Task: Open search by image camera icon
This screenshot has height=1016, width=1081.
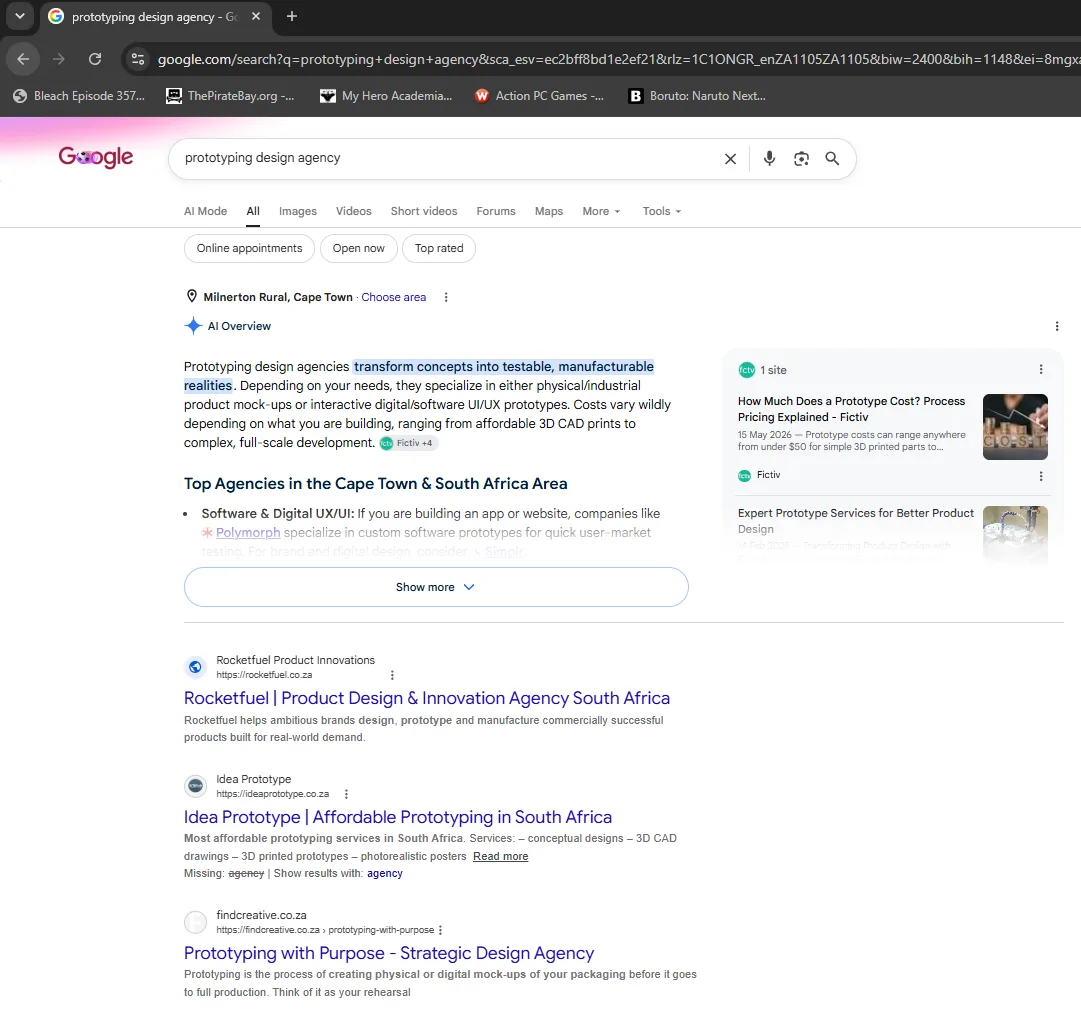Action: [x=800, y=159]
